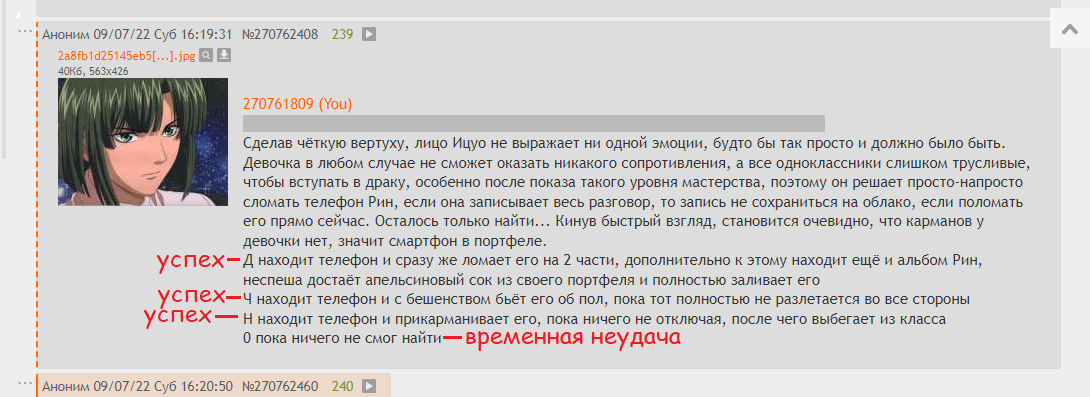Click the green counter 240
The image size is (1090, 397).
click(343, 386)
